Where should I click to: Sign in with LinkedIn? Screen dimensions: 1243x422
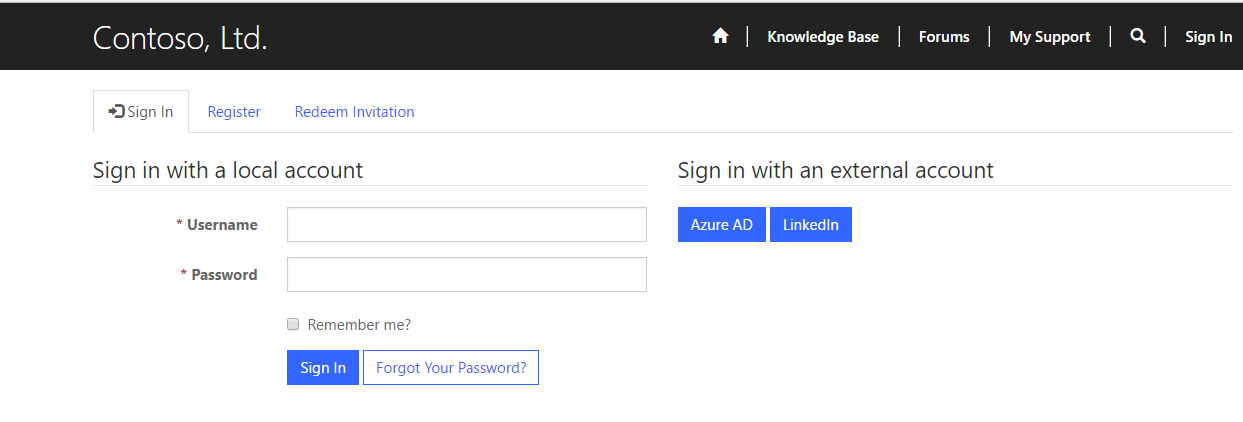point(811,224)
